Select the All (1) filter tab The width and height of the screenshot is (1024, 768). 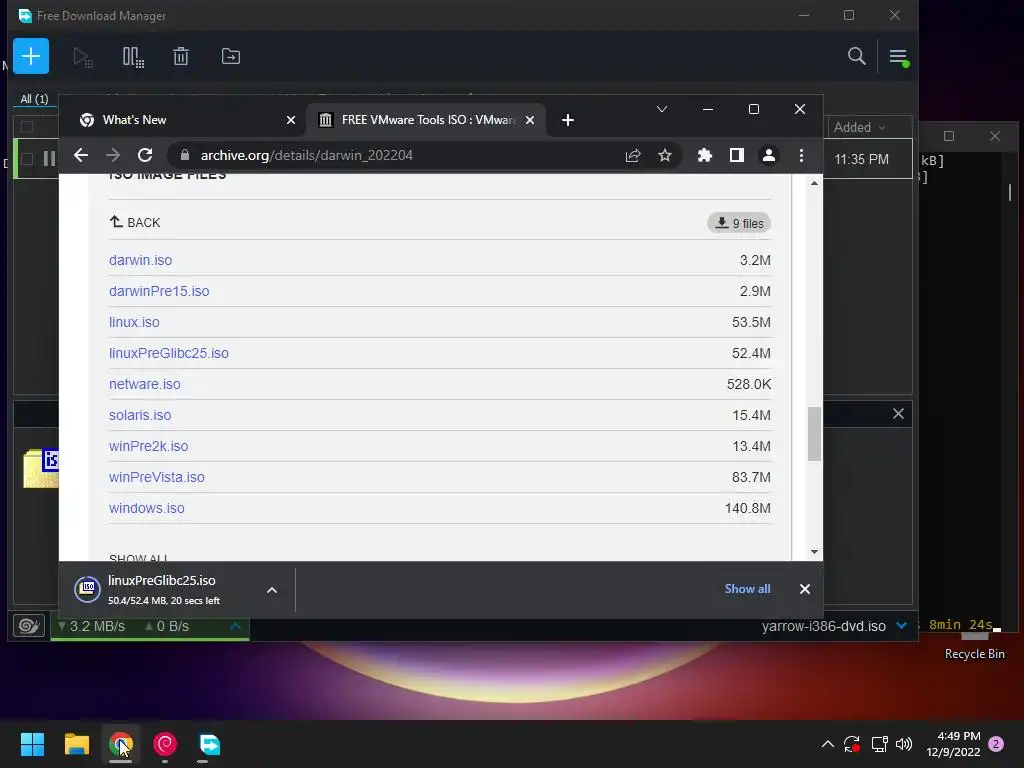(34, 99)
